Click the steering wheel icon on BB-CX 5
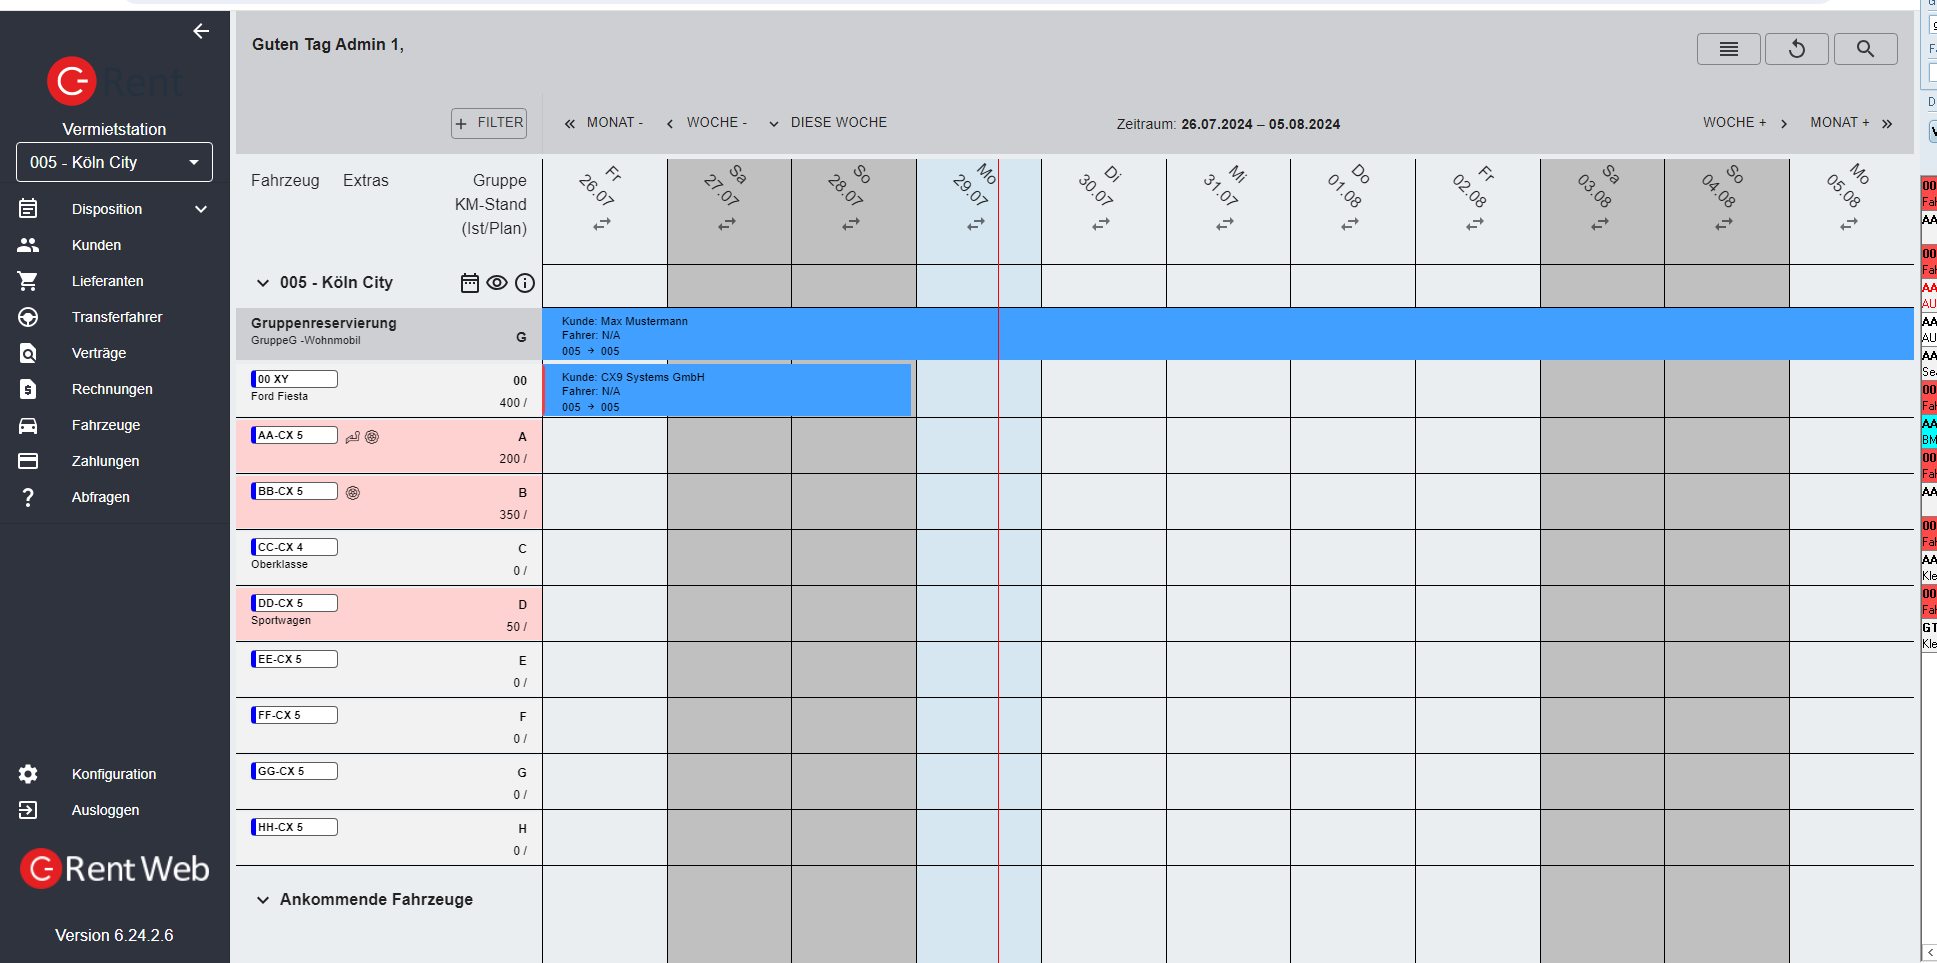1937x963 pixels. [x=353, y=493]
